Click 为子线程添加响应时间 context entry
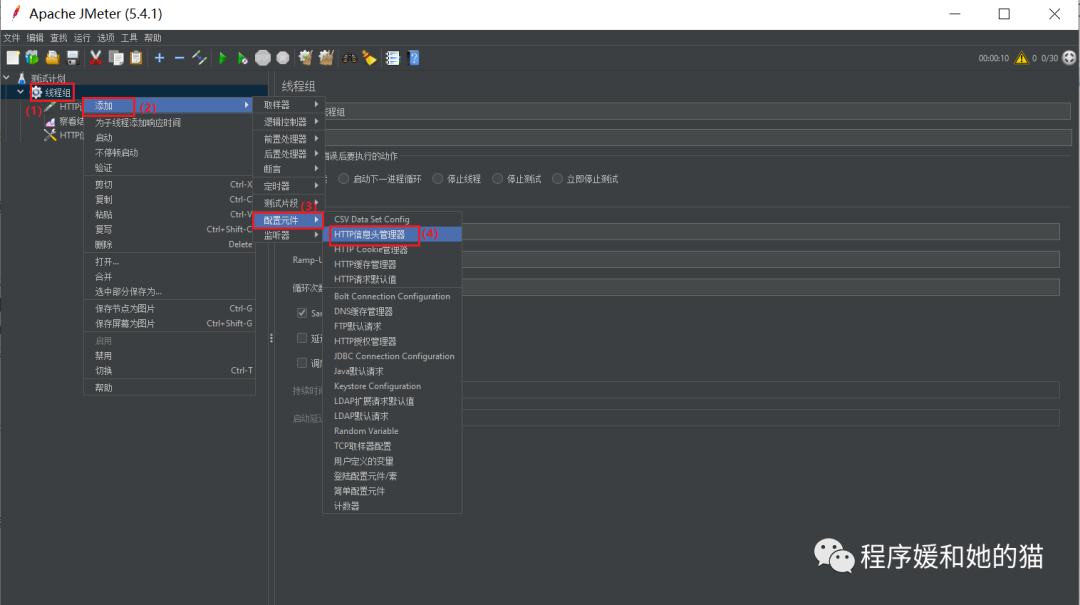The height and width of the screenshot is (605, 1080). coord(169,123)
